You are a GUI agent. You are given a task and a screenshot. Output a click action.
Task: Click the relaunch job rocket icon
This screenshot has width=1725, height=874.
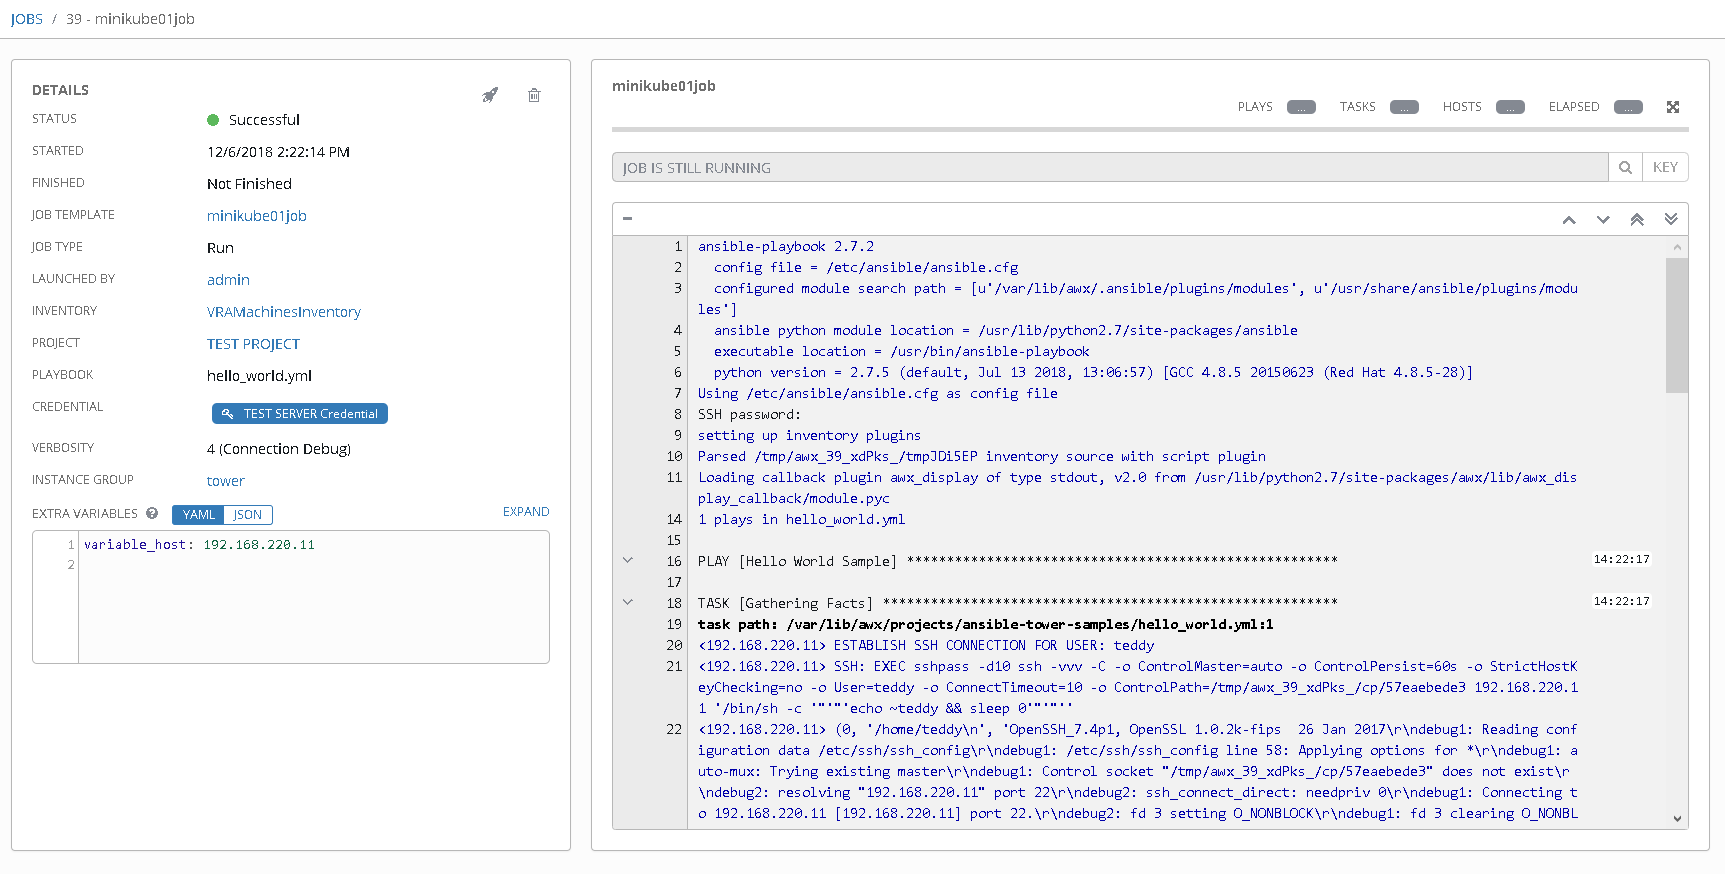[x=490, y=95]
